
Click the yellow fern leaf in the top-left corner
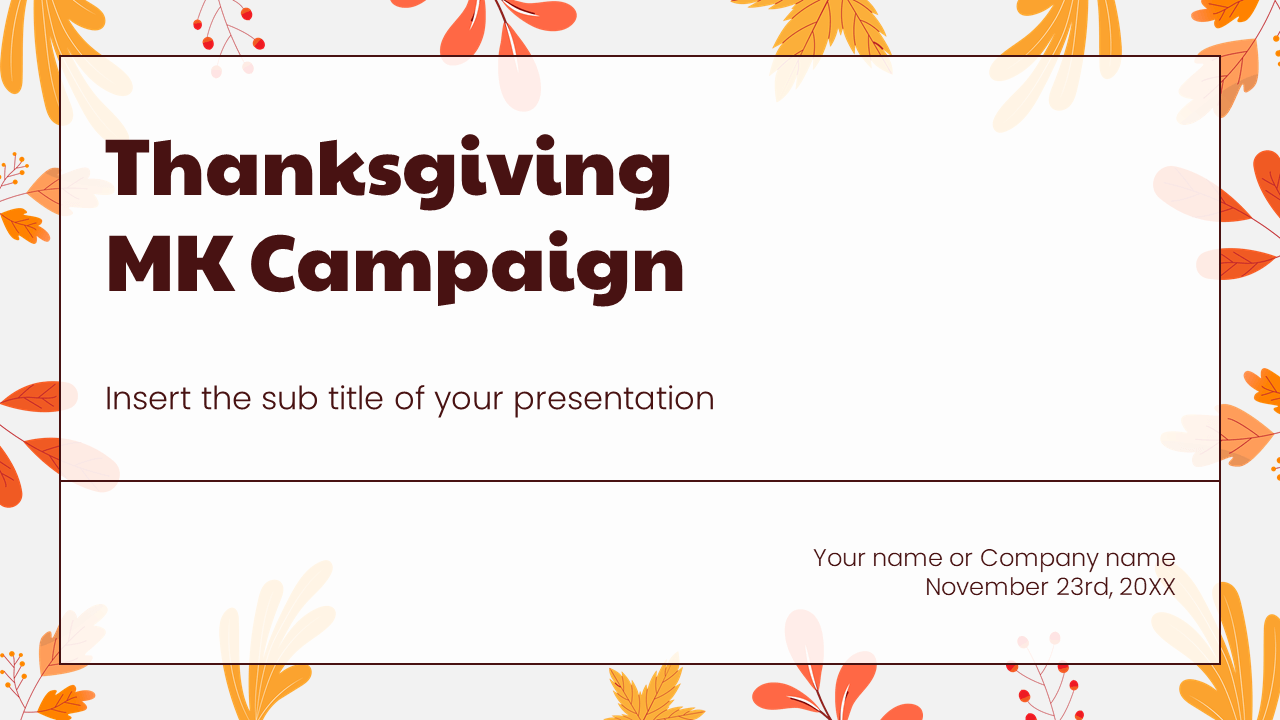click(52, 50)
